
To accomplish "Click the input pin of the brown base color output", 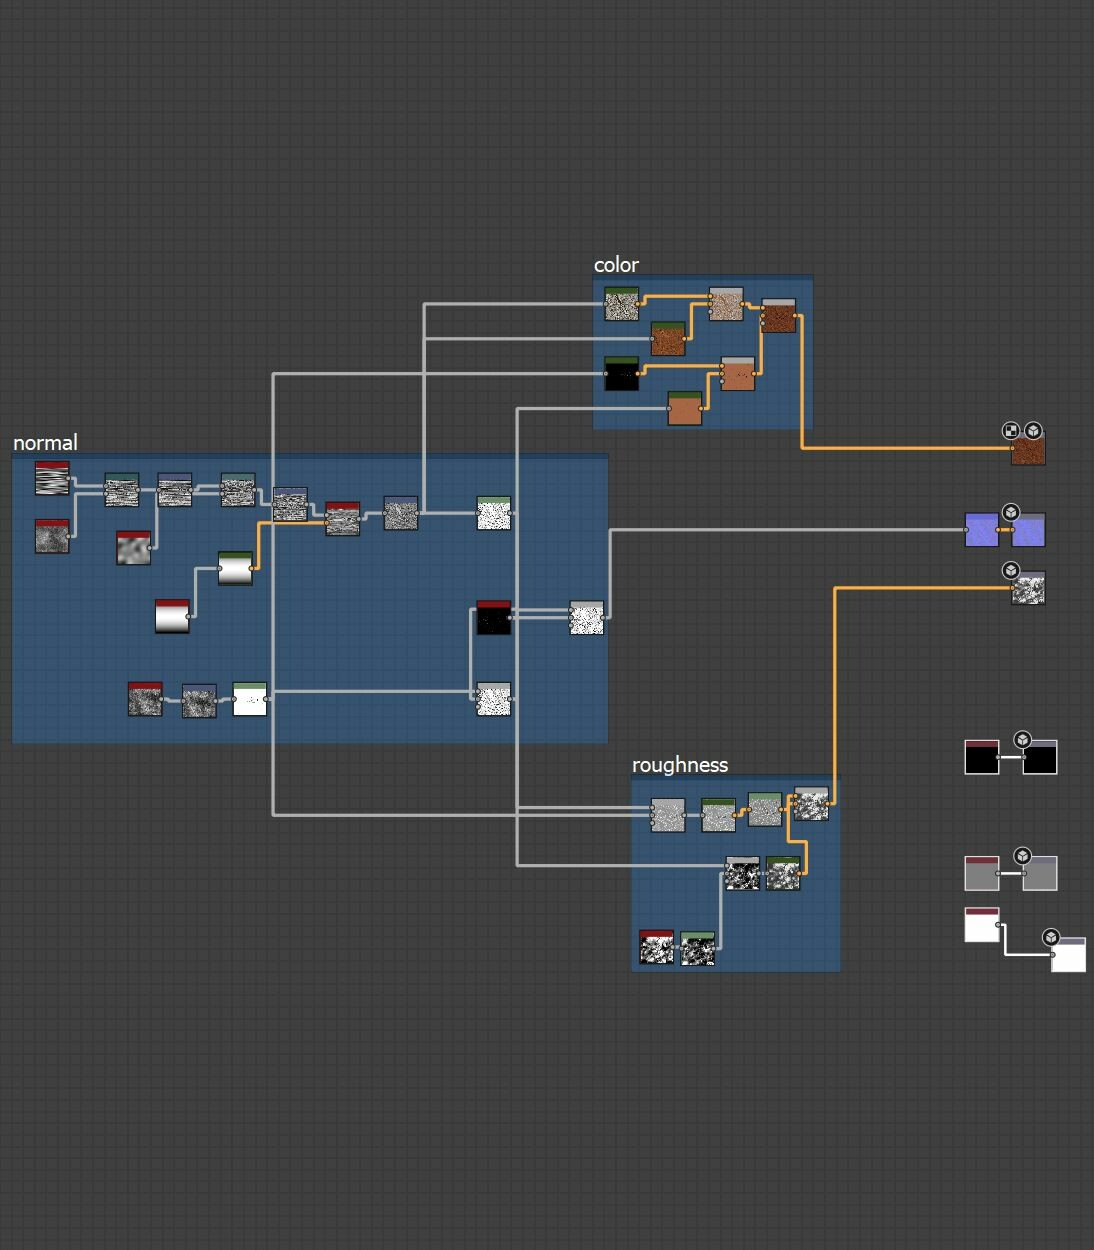I will click(x=1011, y=449).
